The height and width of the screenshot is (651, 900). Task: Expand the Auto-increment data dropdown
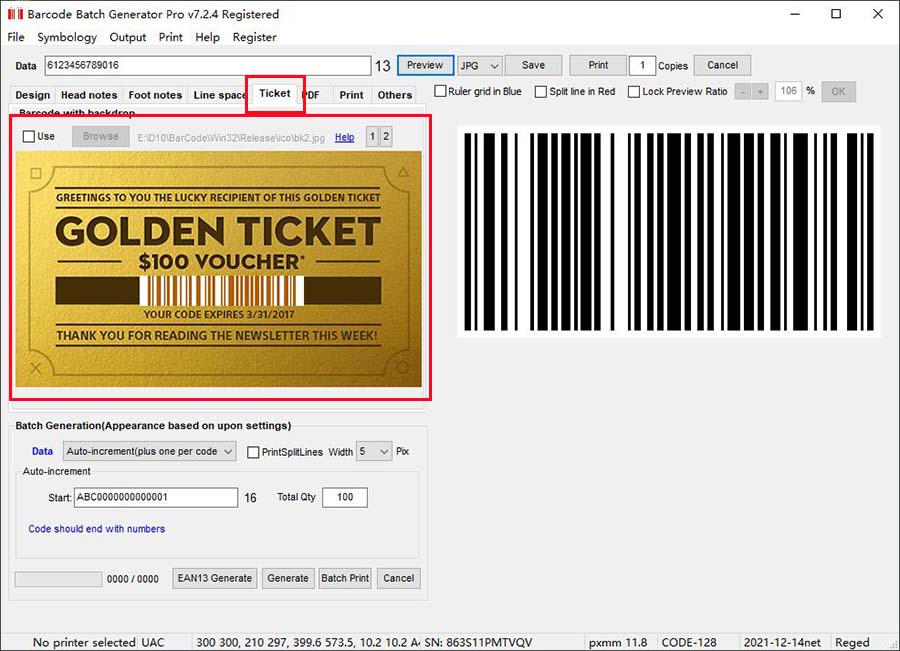[x=149, y=452]
